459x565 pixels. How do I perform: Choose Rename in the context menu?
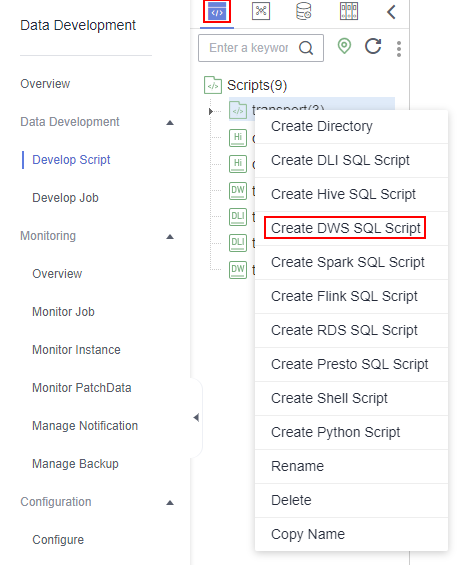[297, 466]
